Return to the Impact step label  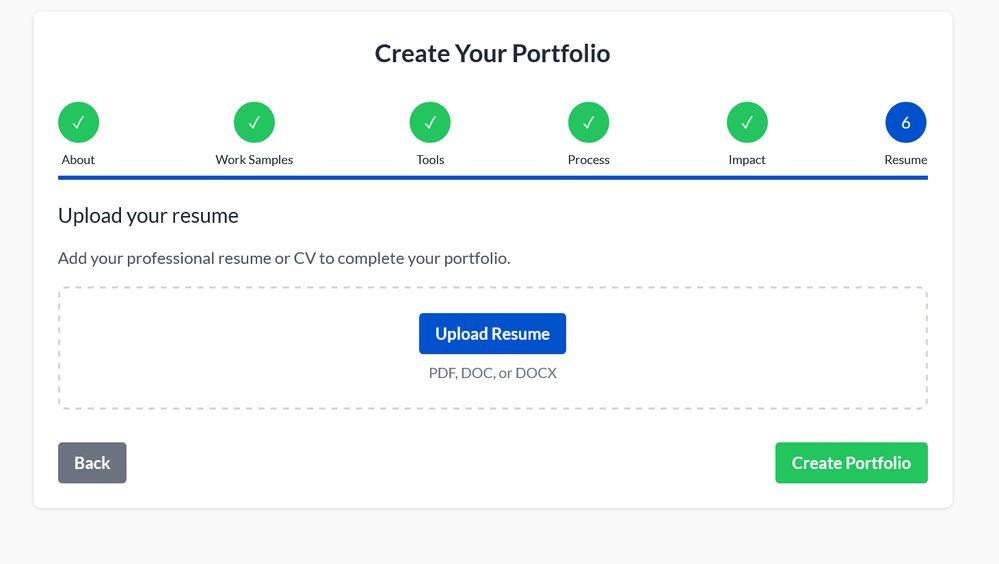pos(747,160)
